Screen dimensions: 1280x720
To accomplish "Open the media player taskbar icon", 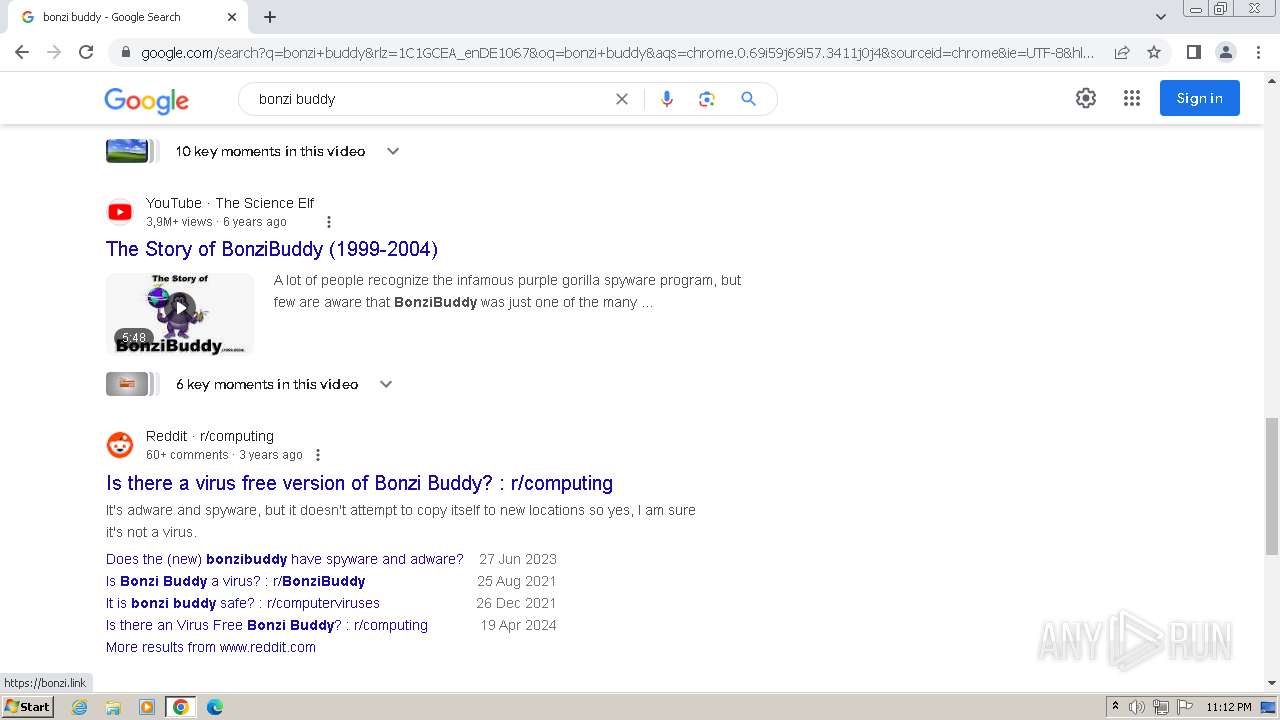I will pyautogui.click(x=147, y=707).
